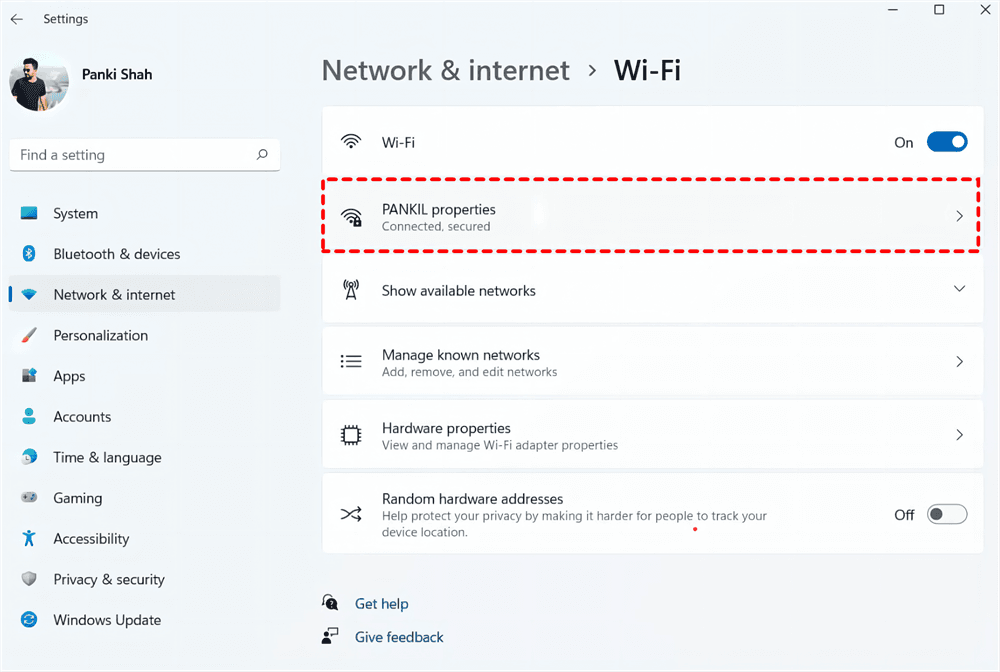Click the Gaming controller icon

[x=29, y=498]
